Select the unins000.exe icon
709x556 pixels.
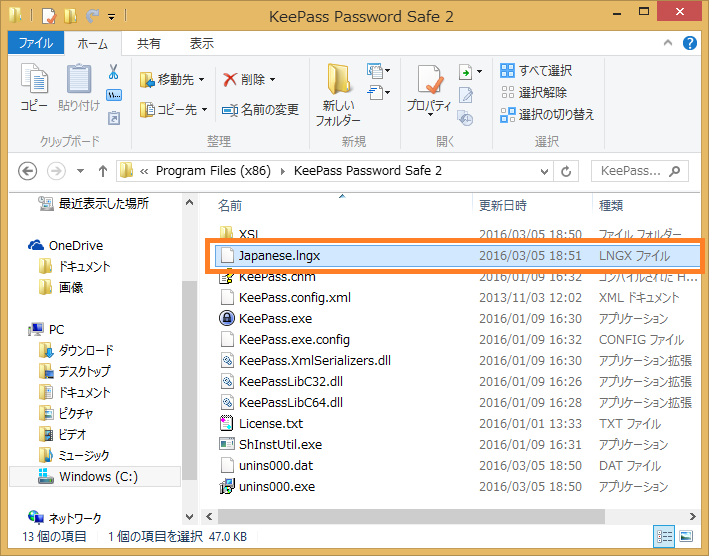[227, 487]
